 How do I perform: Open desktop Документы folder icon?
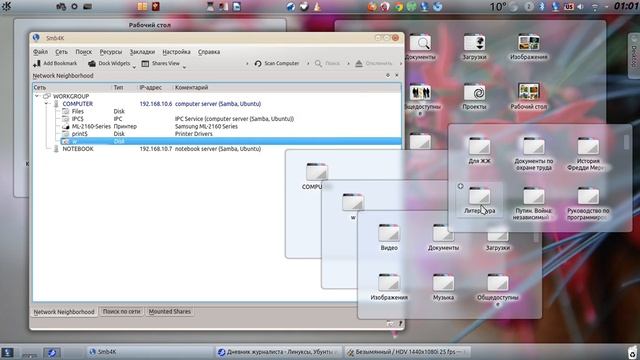pyautogui.click(x=420, y=47)
